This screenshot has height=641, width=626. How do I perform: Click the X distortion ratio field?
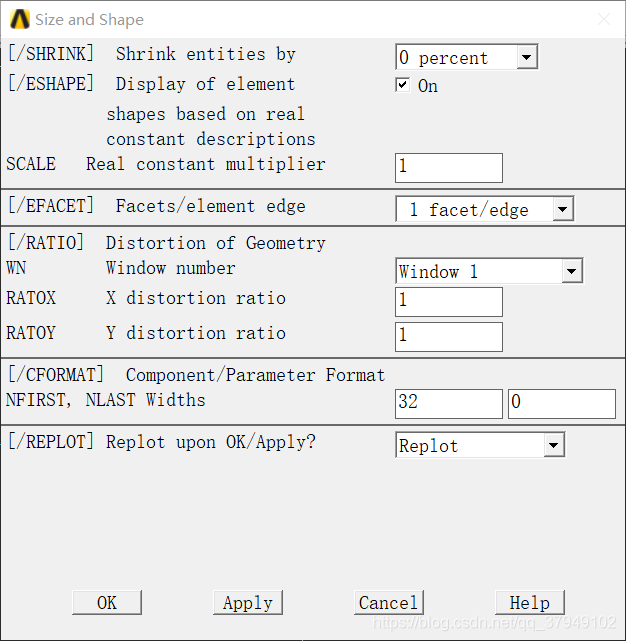[x=449, y=301]
